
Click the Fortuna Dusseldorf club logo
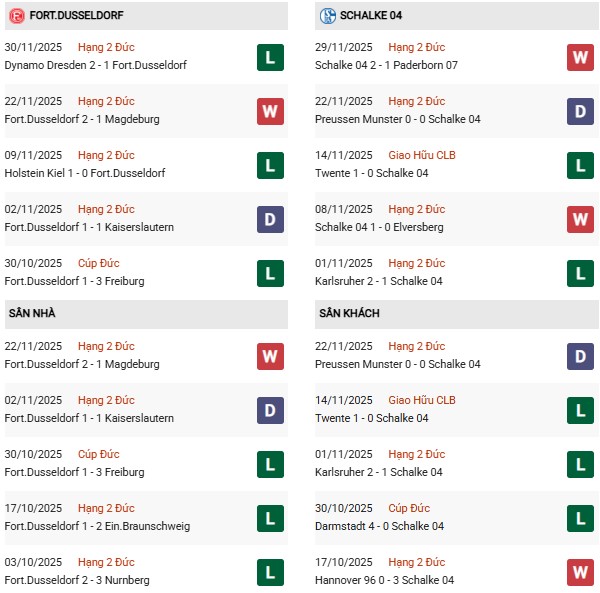pos(16,16)
